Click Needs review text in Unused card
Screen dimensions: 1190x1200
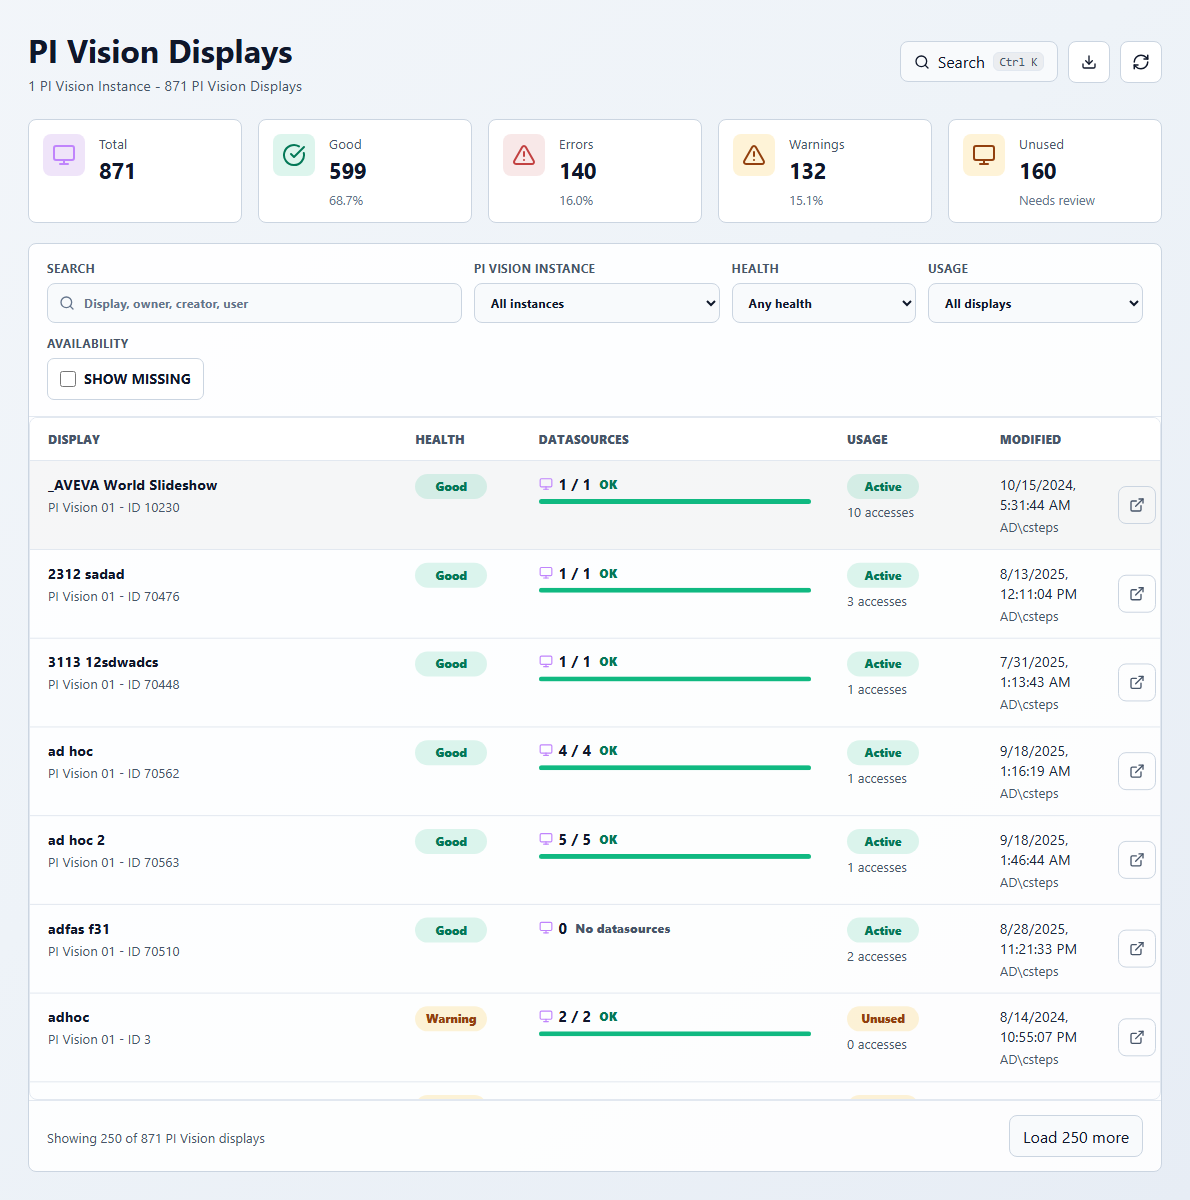coord(1057,200)
